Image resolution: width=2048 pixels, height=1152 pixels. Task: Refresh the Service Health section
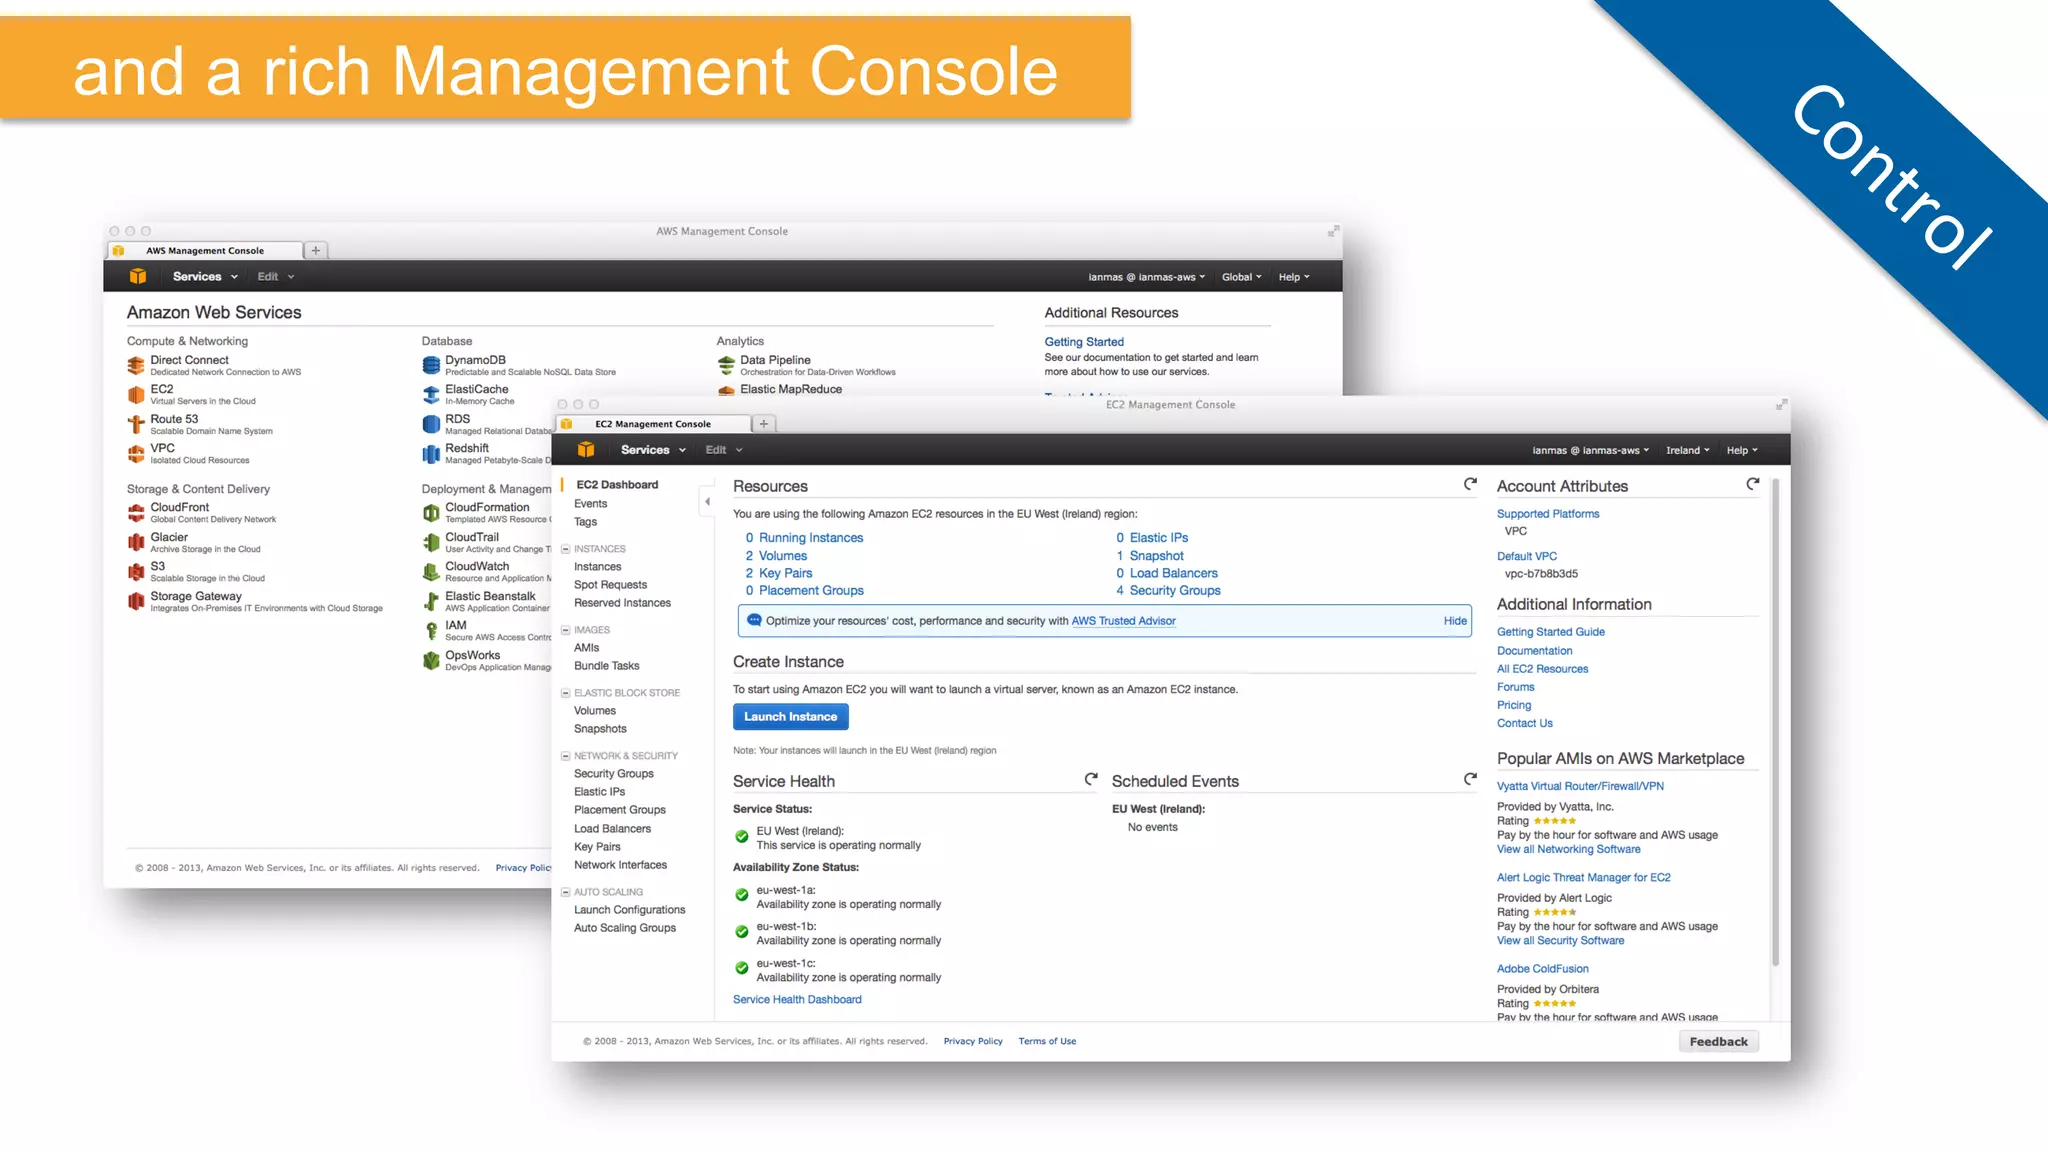point(1091,779)
